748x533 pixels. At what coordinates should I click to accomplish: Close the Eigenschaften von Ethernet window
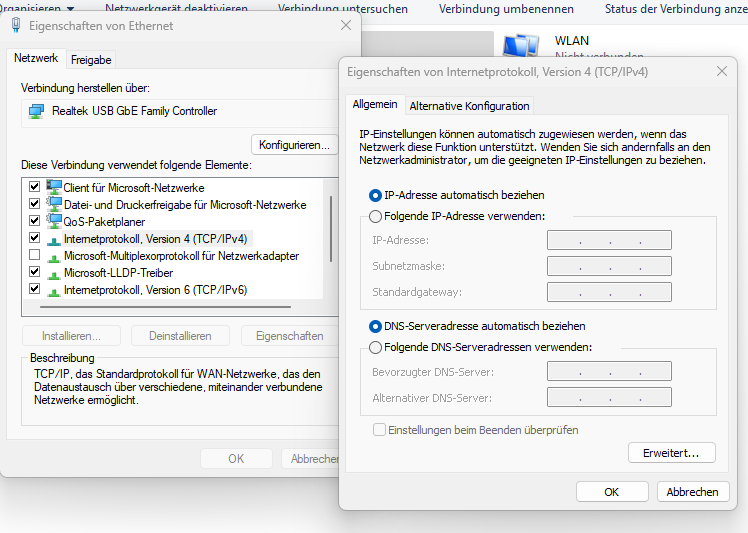346,25
